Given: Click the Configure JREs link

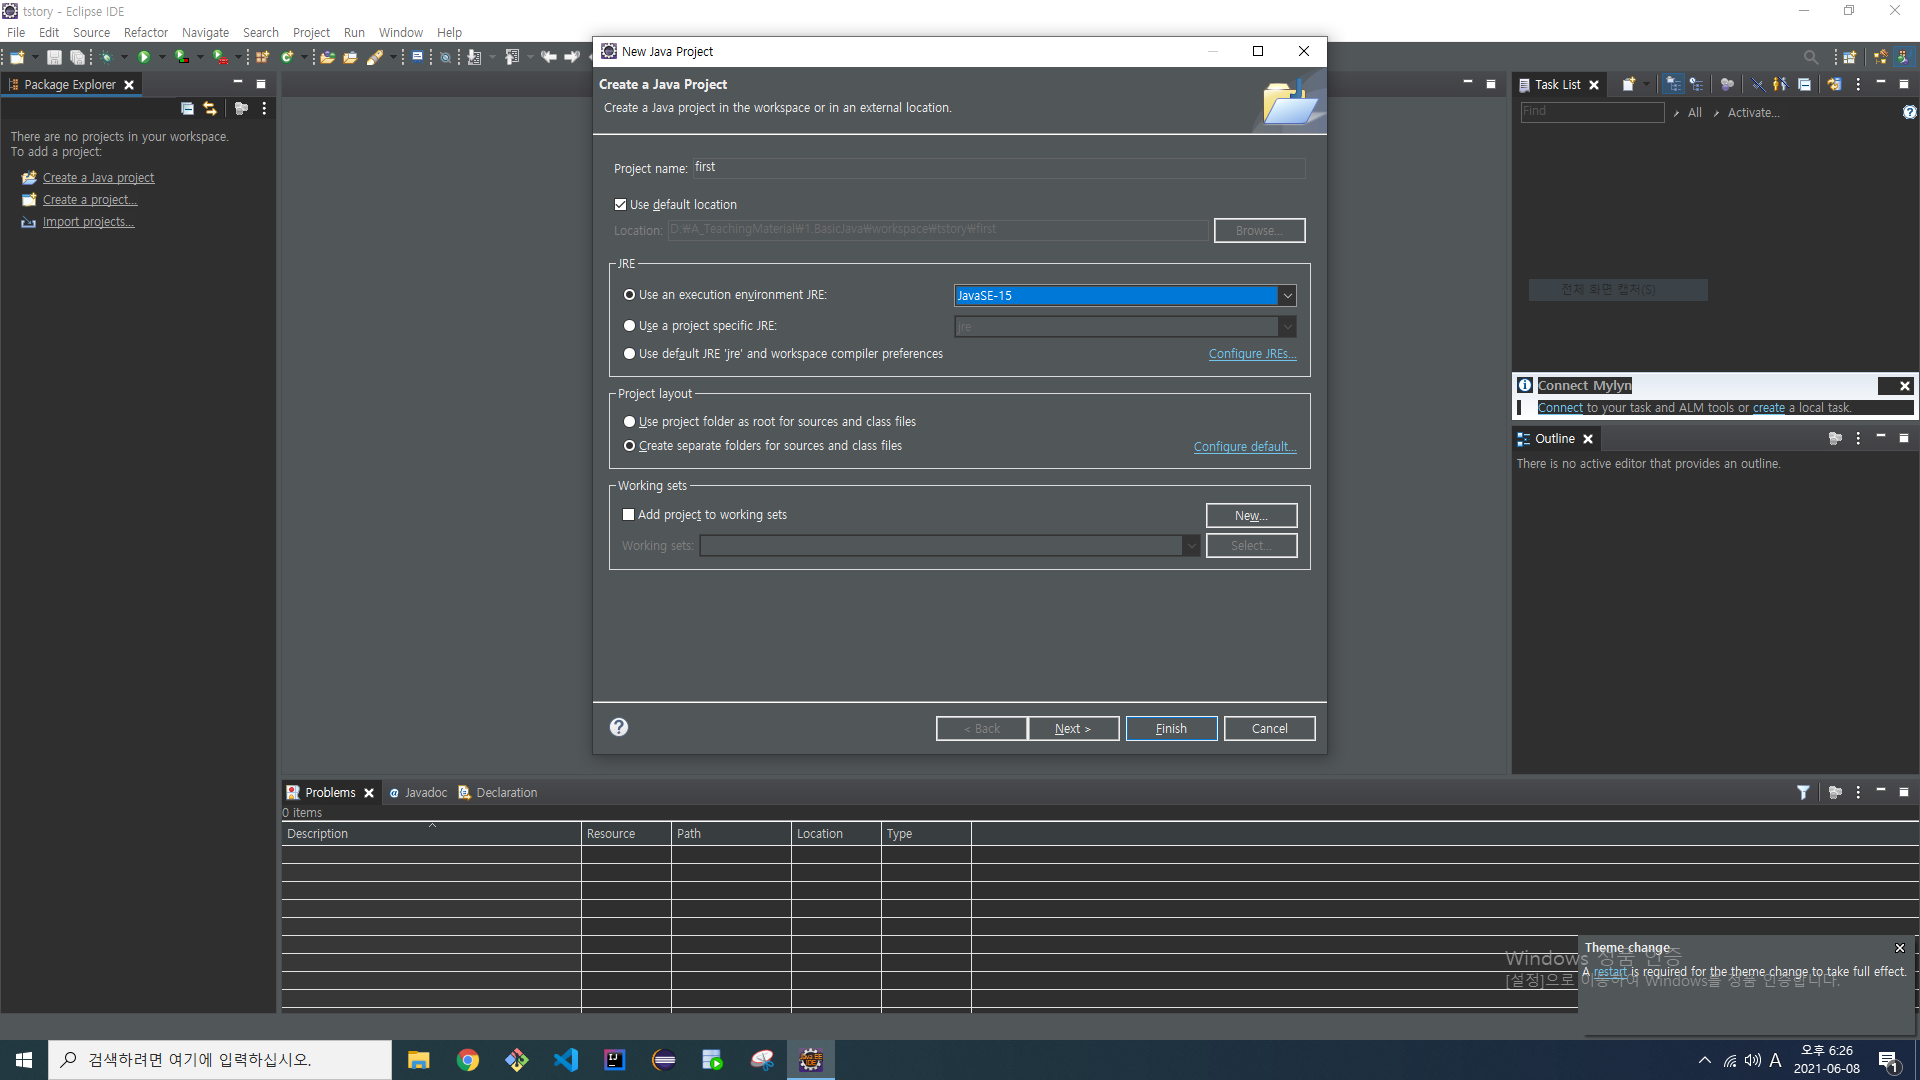Looking at the screenshot, I should [1252, 354].
